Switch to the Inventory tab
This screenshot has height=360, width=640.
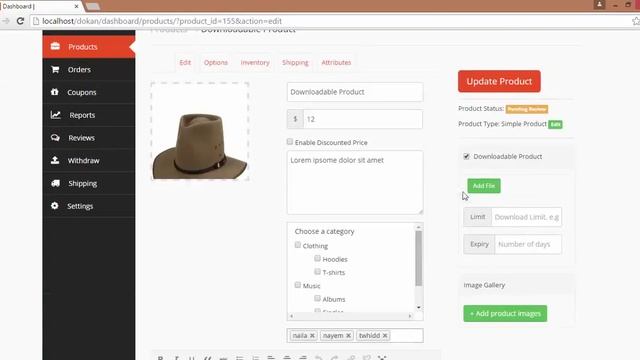click(255, 62)
